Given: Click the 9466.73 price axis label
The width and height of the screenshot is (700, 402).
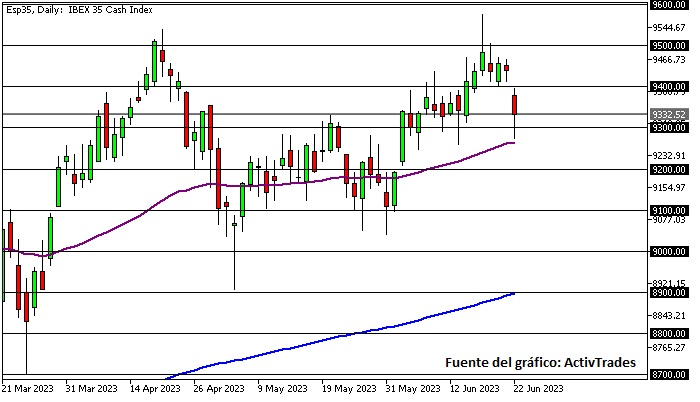Looking at the screenshot, I should point(668,60).
